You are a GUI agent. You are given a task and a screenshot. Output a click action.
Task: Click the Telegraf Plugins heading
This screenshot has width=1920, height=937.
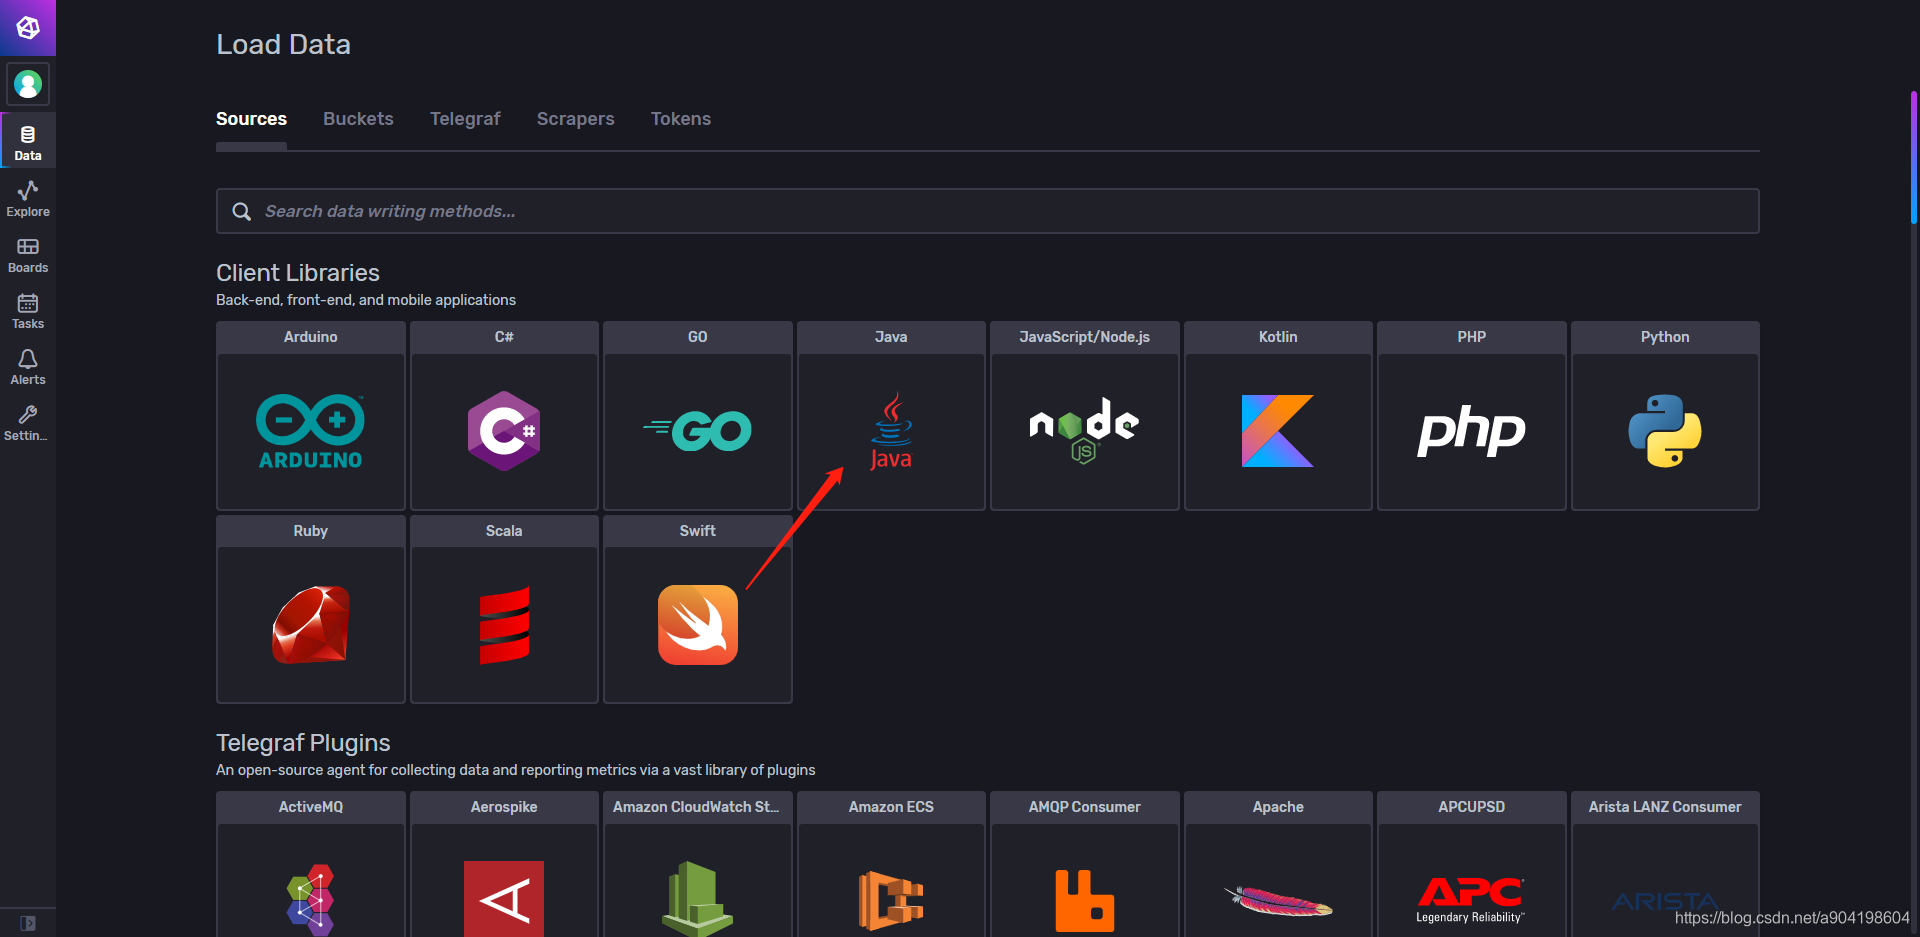[303, 743]
